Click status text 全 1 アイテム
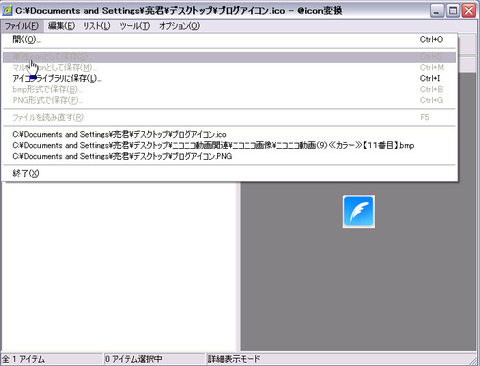Screen dimensions: 480x366 (x=23, y=359)
